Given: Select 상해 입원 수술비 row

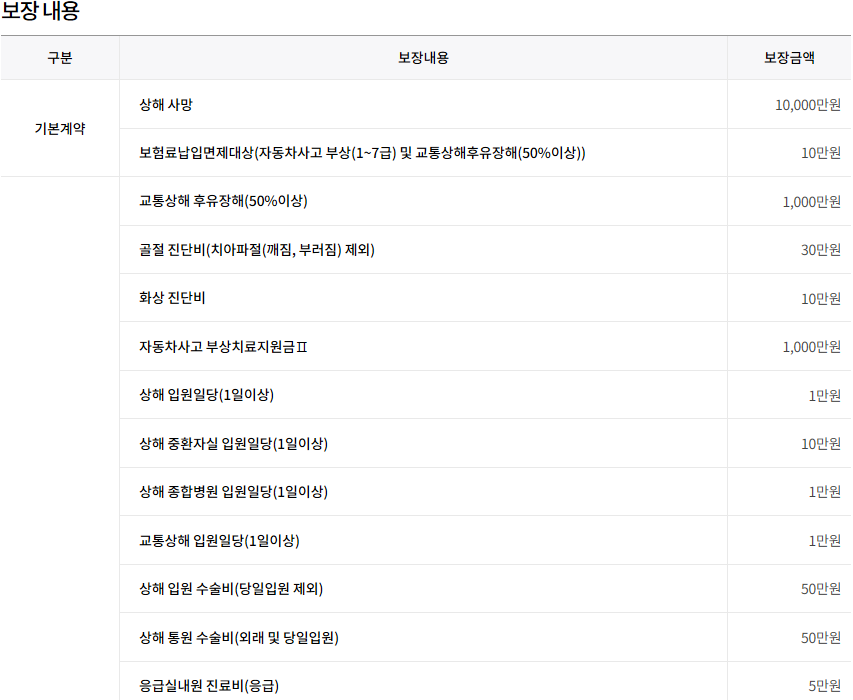Looking at the screenshot, I should tap(231, 589).
